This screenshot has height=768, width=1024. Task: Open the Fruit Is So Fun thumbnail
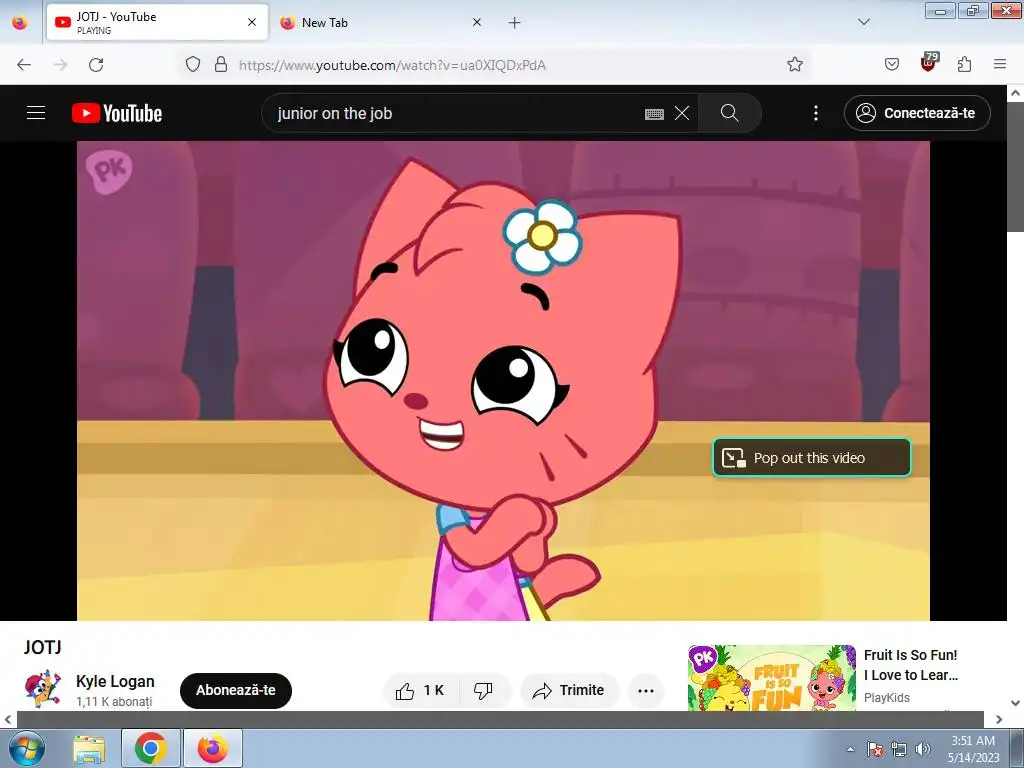[x=771, y=677]
